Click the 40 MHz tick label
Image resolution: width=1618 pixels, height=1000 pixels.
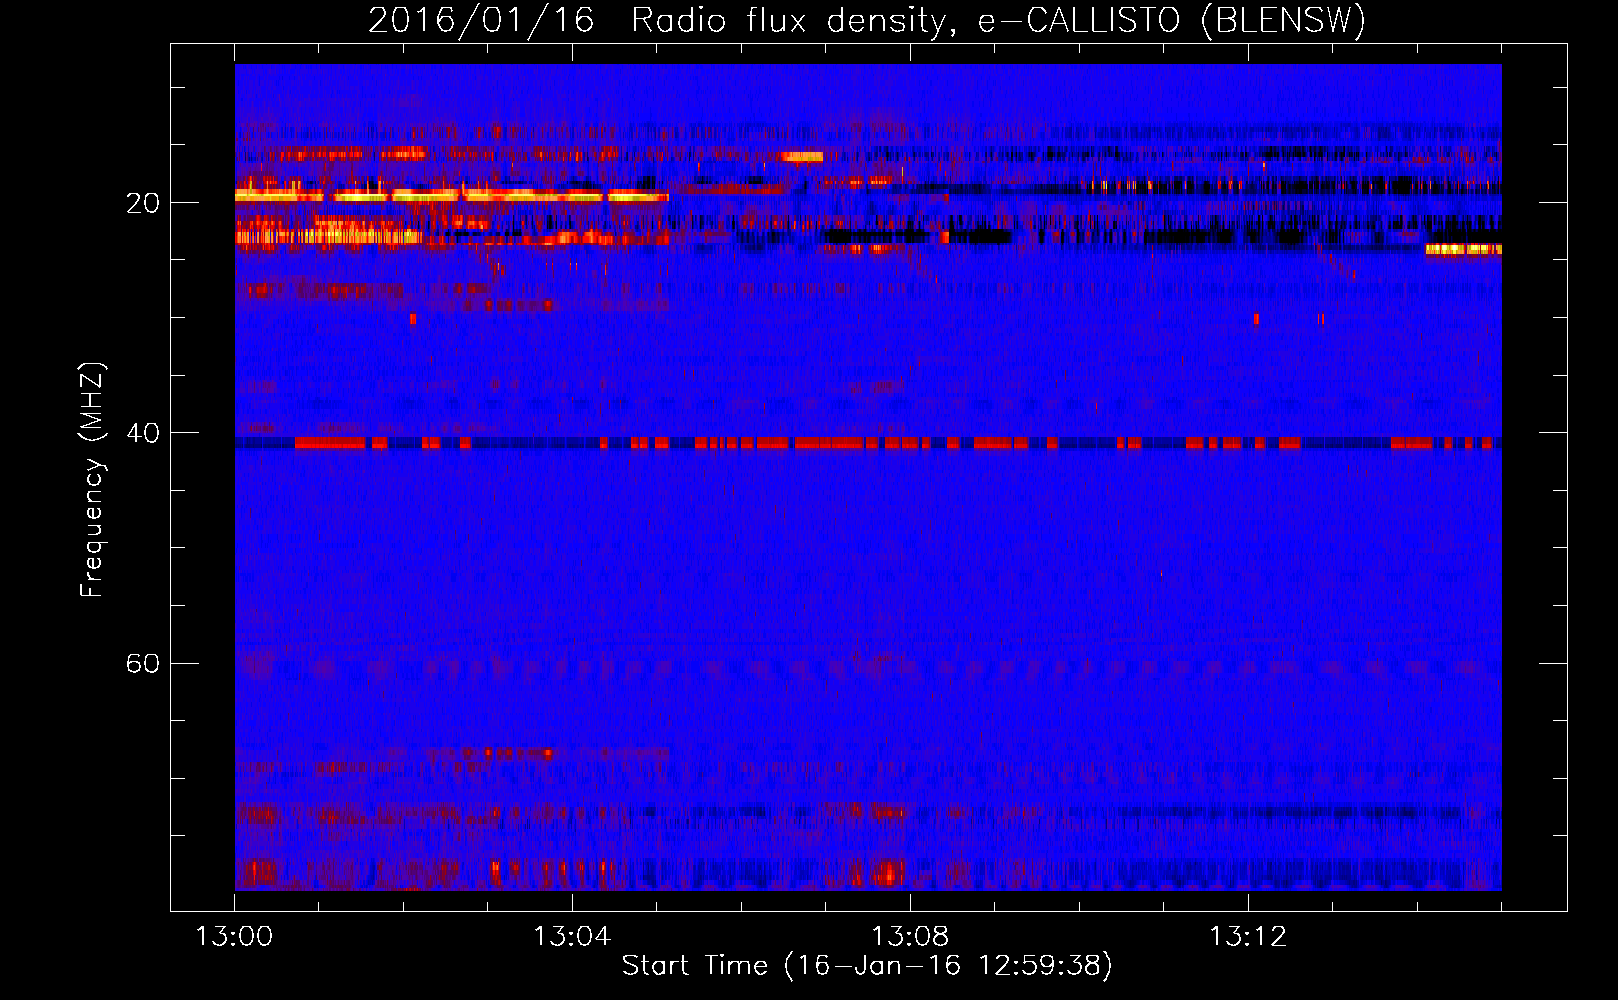tap(143, 433)
